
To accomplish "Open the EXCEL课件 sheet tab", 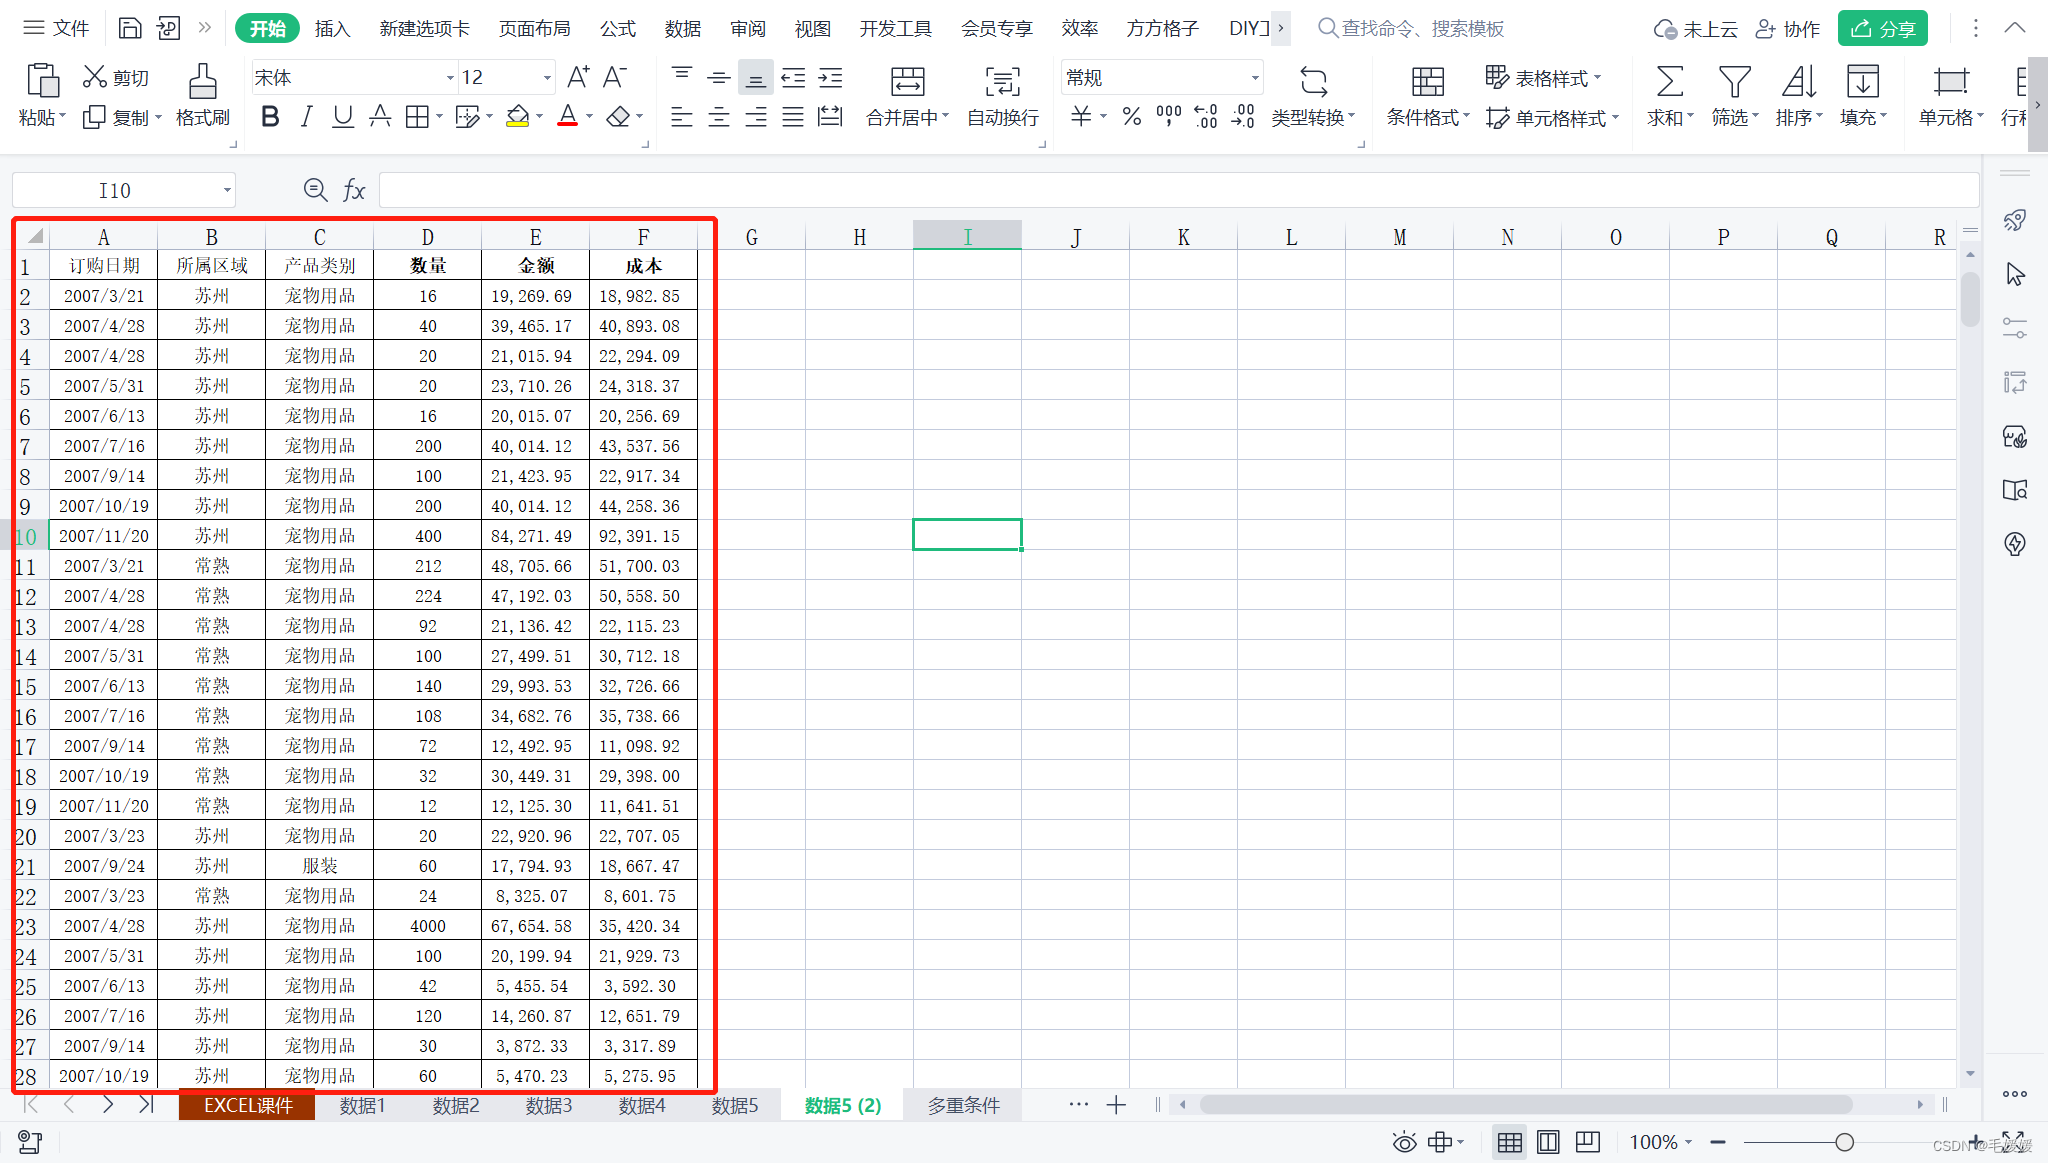I will [x=247, y=1105].
